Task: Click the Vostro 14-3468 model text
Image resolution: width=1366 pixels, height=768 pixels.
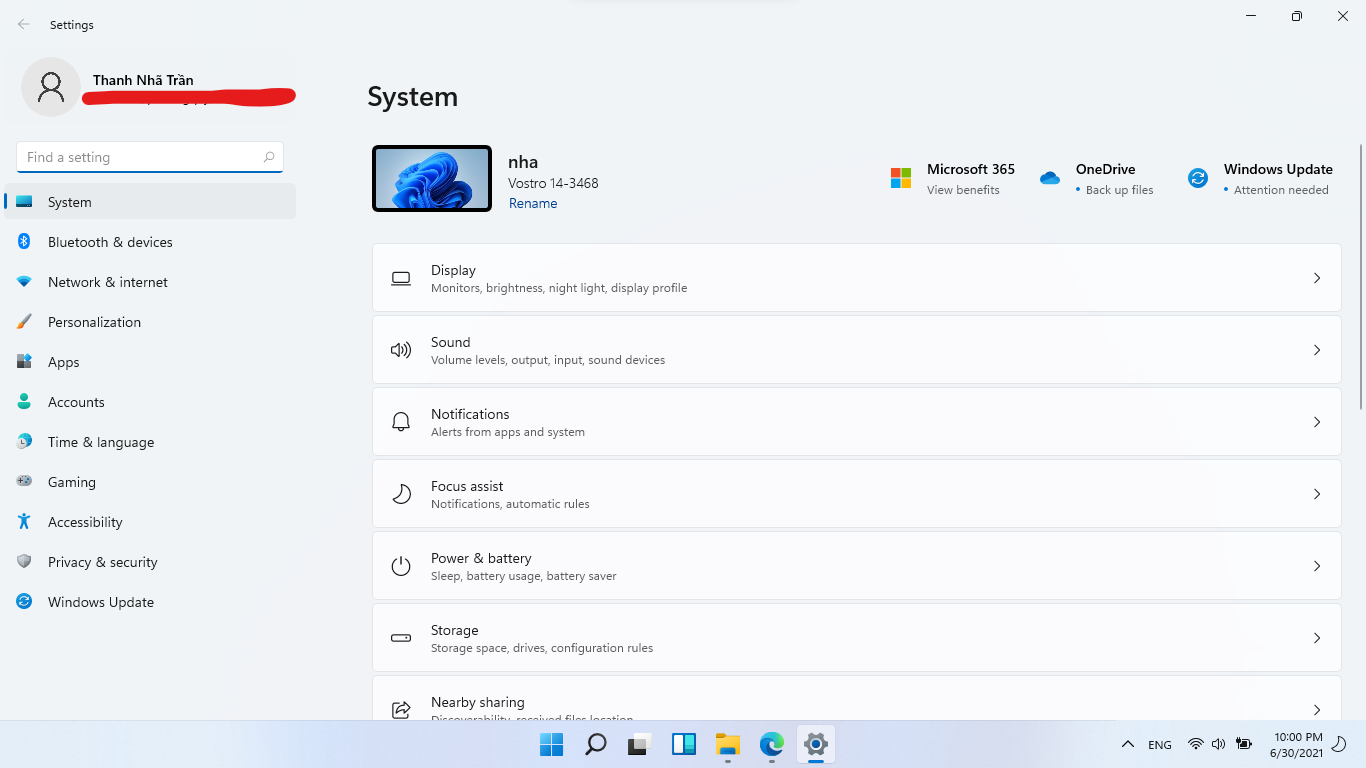Action: pos(553,183)
